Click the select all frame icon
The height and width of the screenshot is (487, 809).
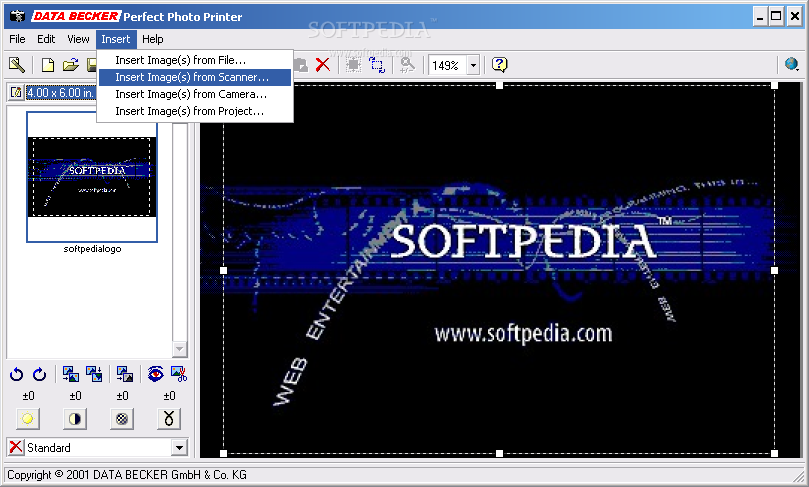click(354, 65)
